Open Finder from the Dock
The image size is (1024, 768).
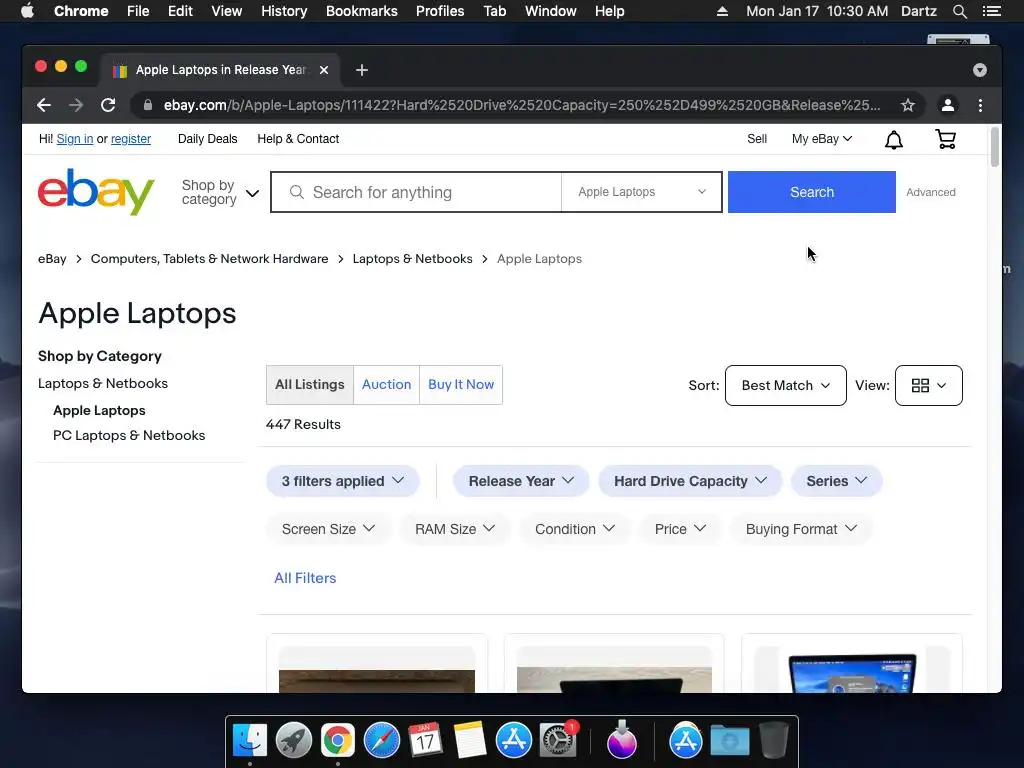click(250, 741)
